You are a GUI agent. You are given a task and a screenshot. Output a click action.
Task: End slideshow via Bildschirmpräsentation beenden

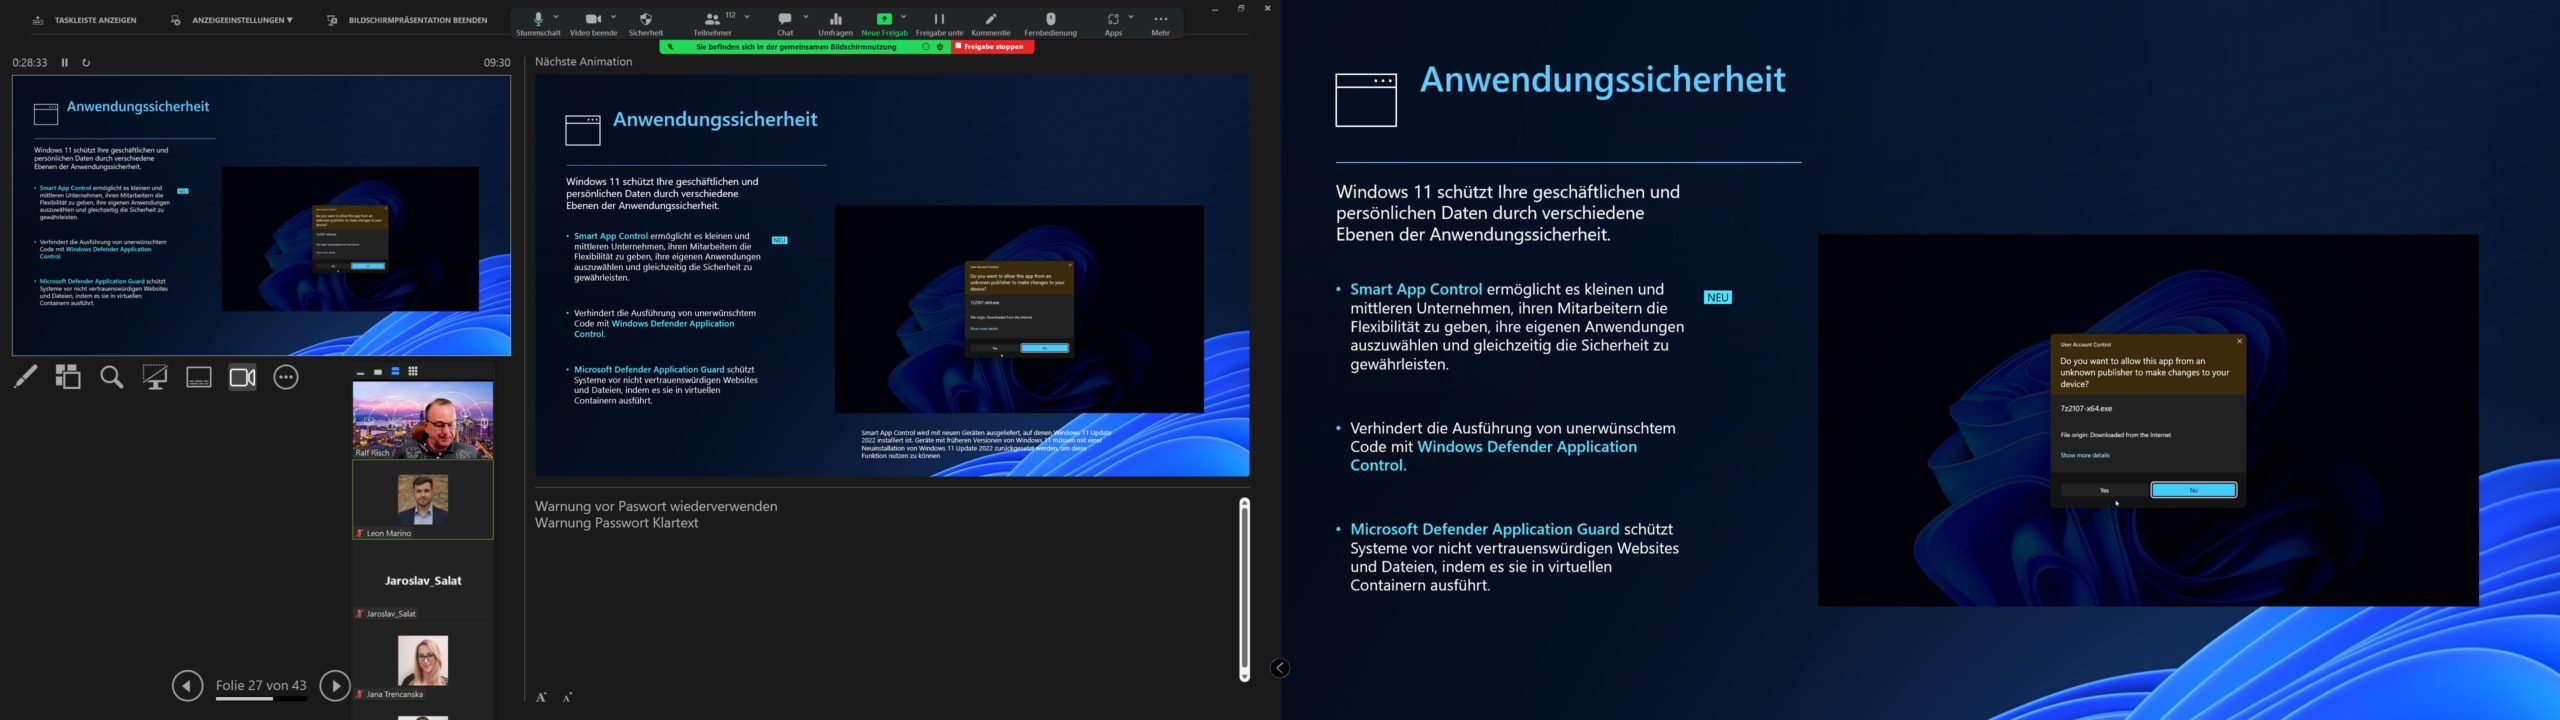(407, 20)
